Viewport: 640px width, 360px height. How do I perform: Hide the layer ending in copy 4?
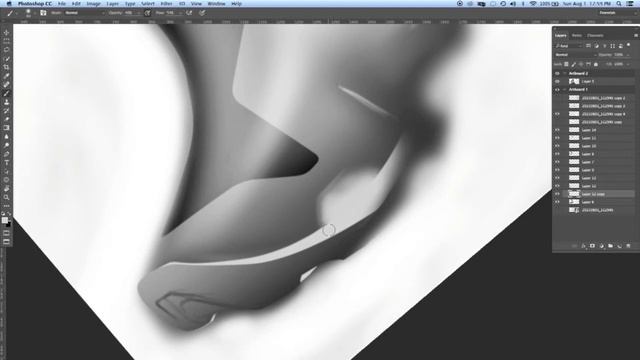click(x=557, y=114)
